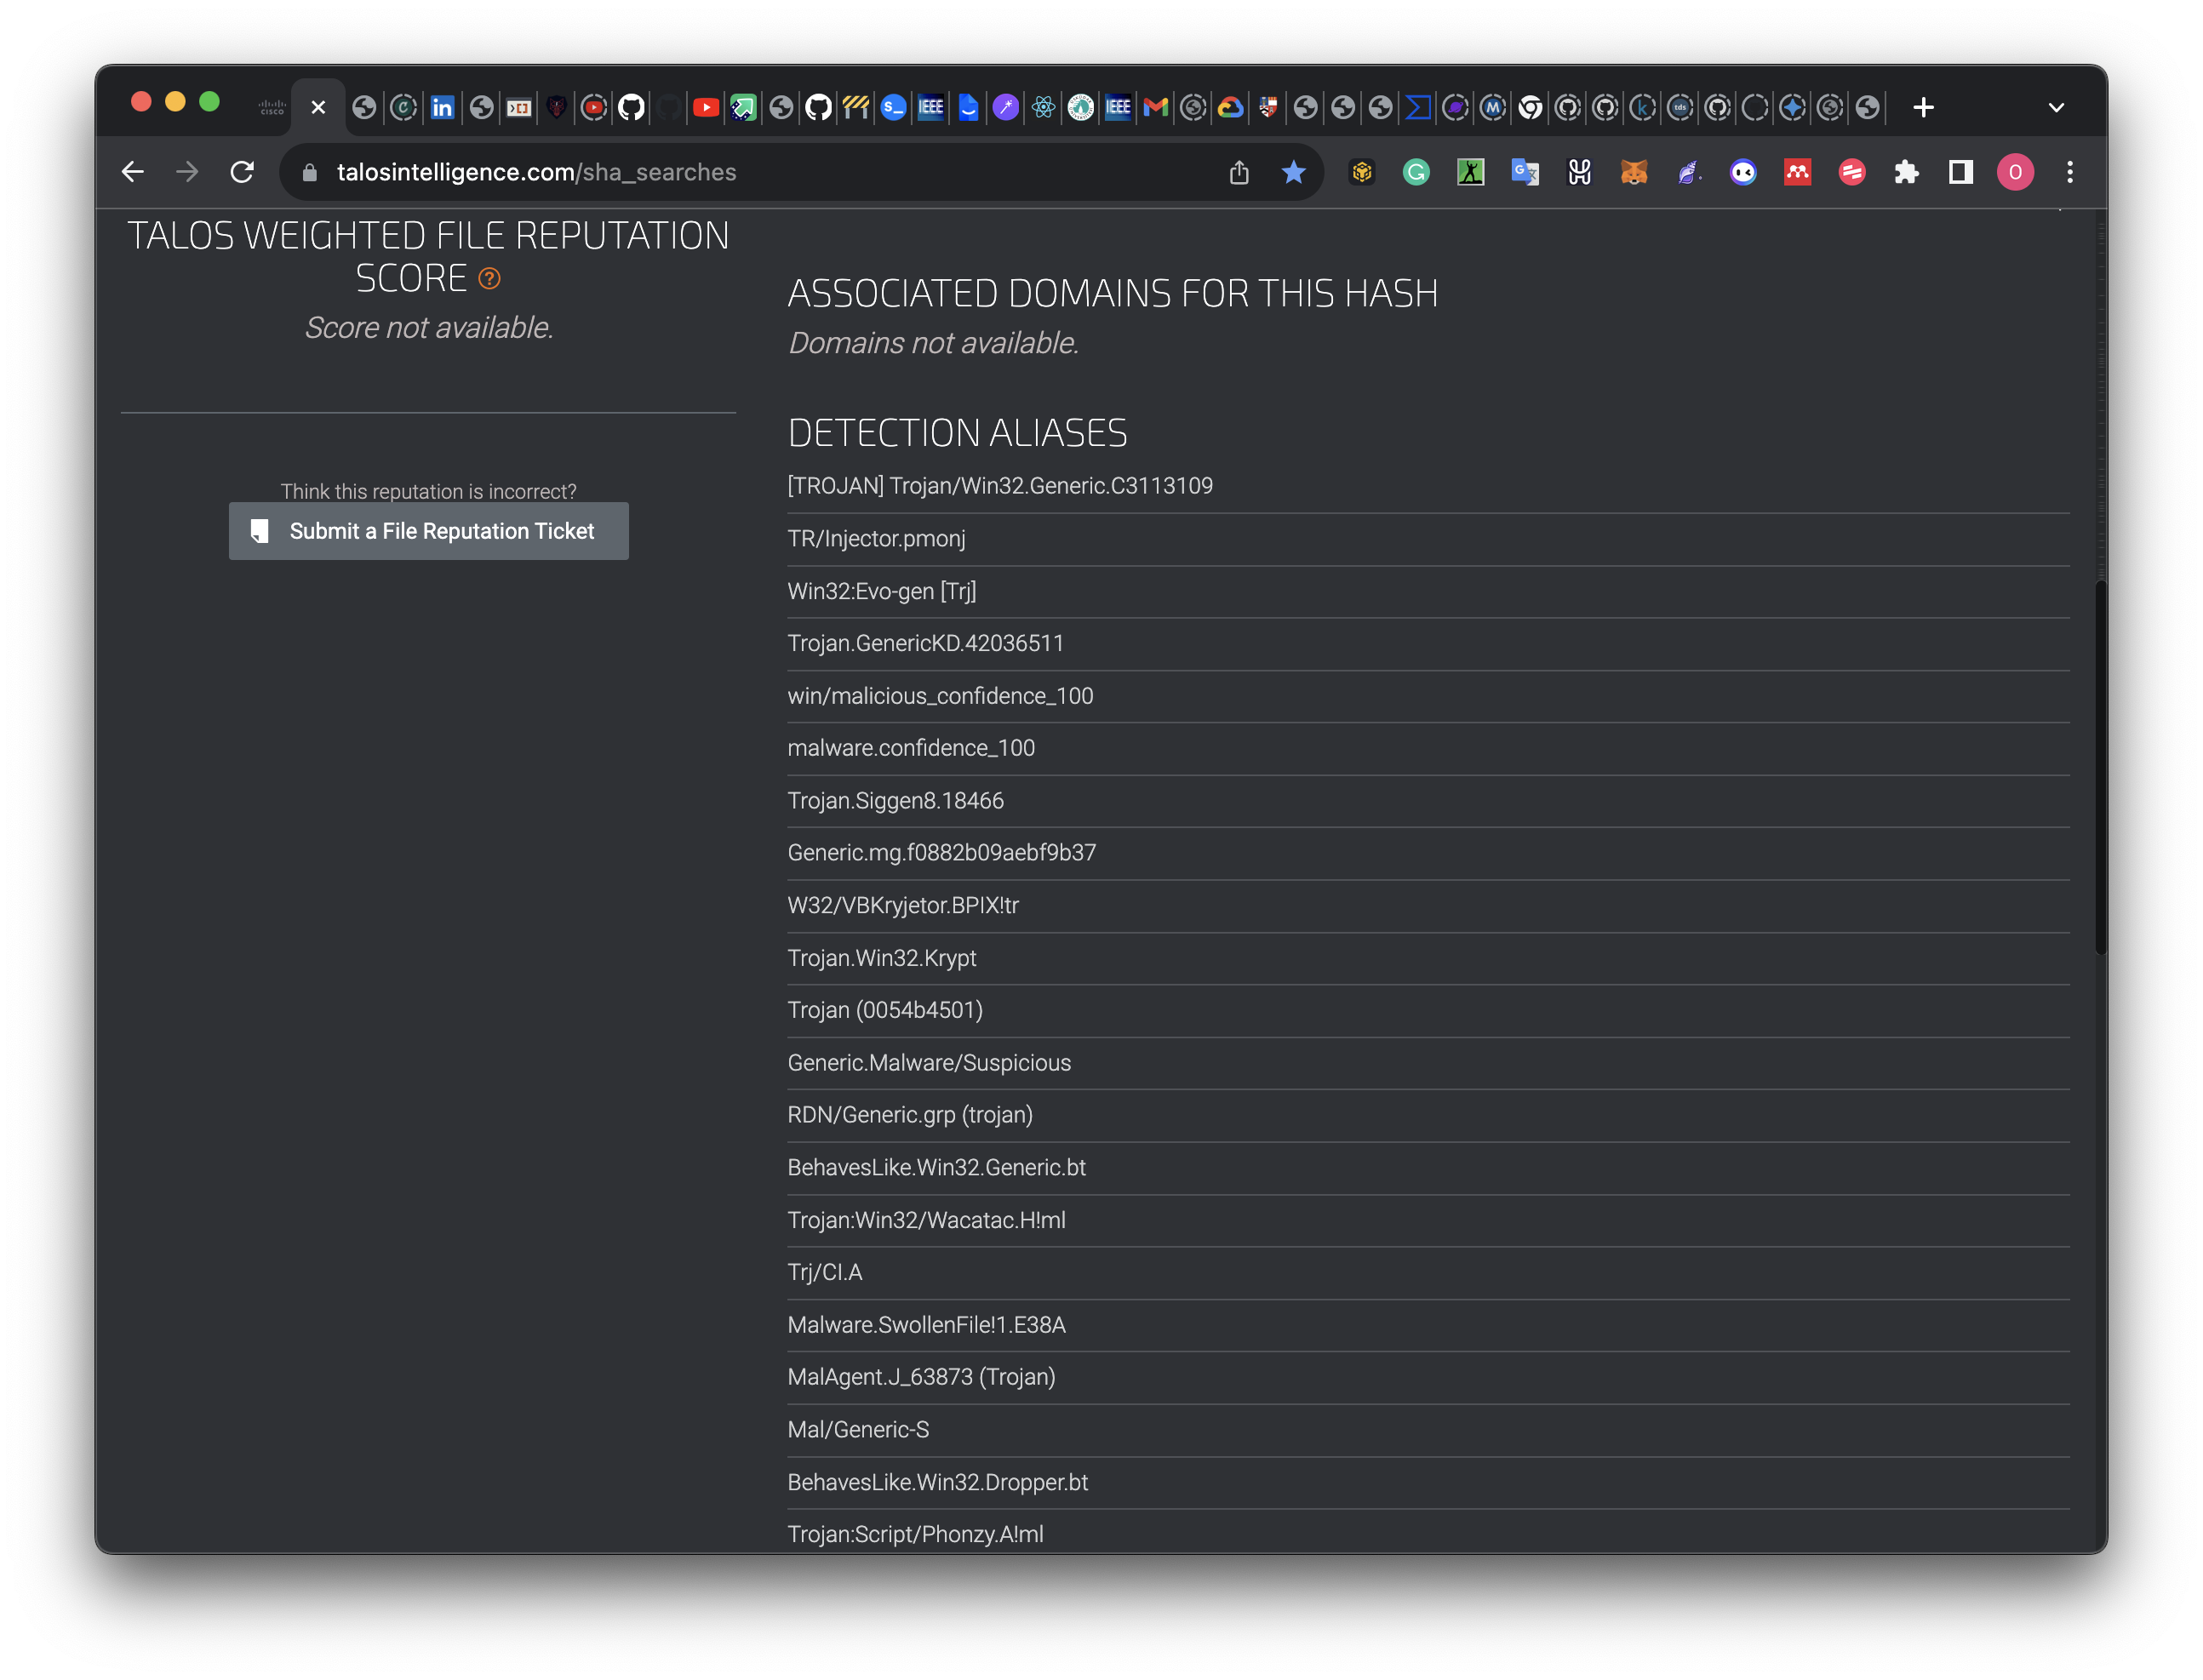Go back to the previous page

[133, 172]
